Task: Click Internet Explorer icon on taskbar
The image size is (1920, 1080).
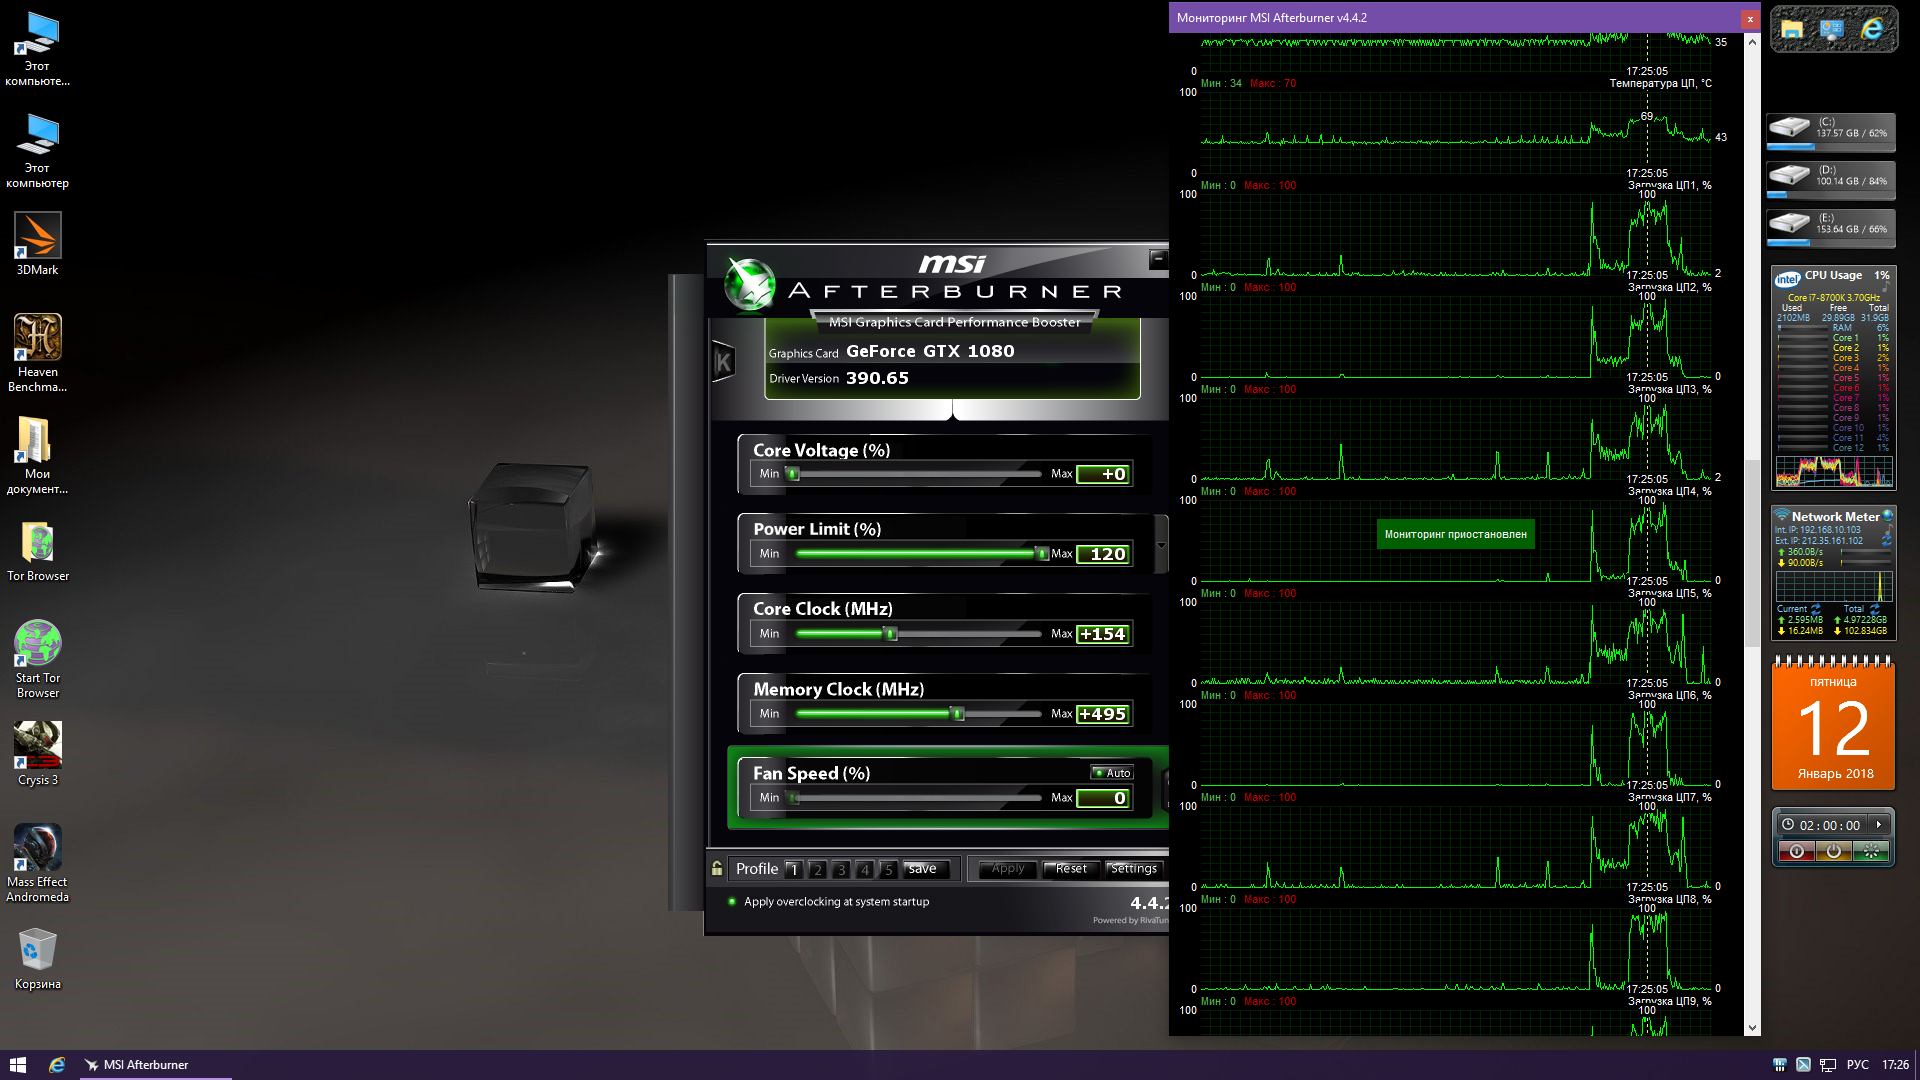Action: (57, 1065)
